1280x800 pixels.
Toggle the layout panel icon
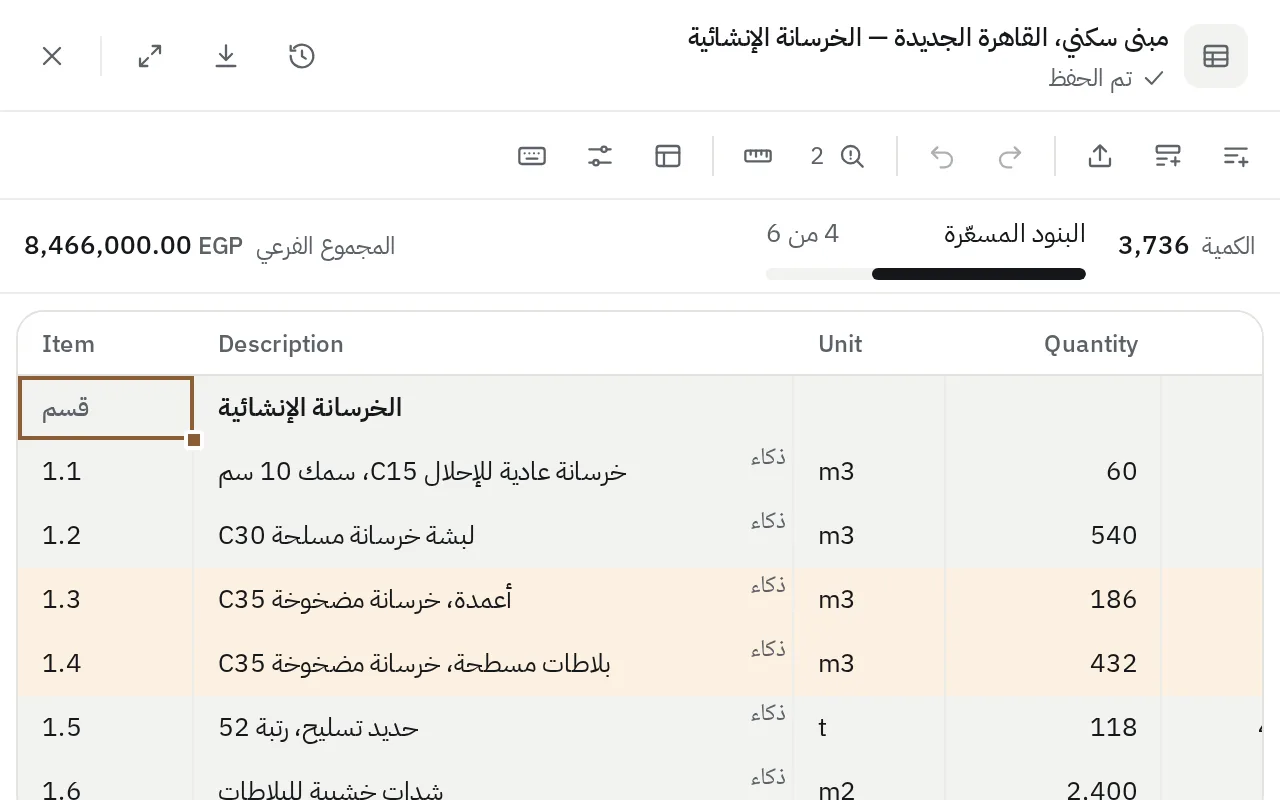[x=668, y=156]
